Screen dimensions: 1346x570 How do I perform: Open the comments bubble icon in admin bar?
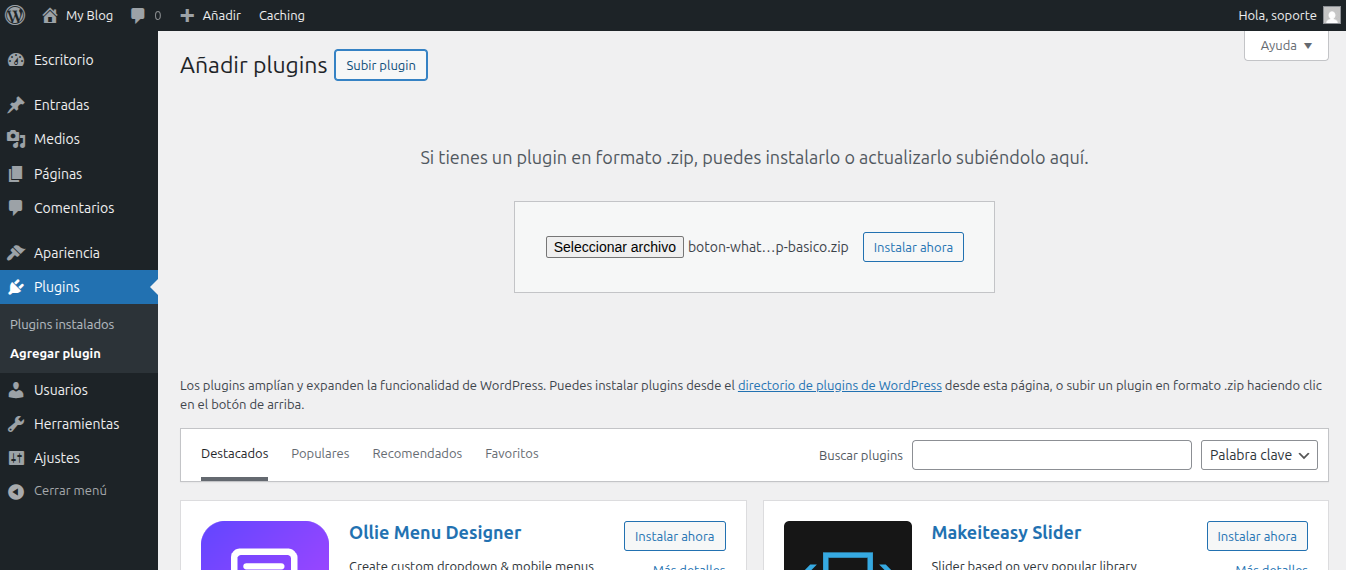(139, 16)
